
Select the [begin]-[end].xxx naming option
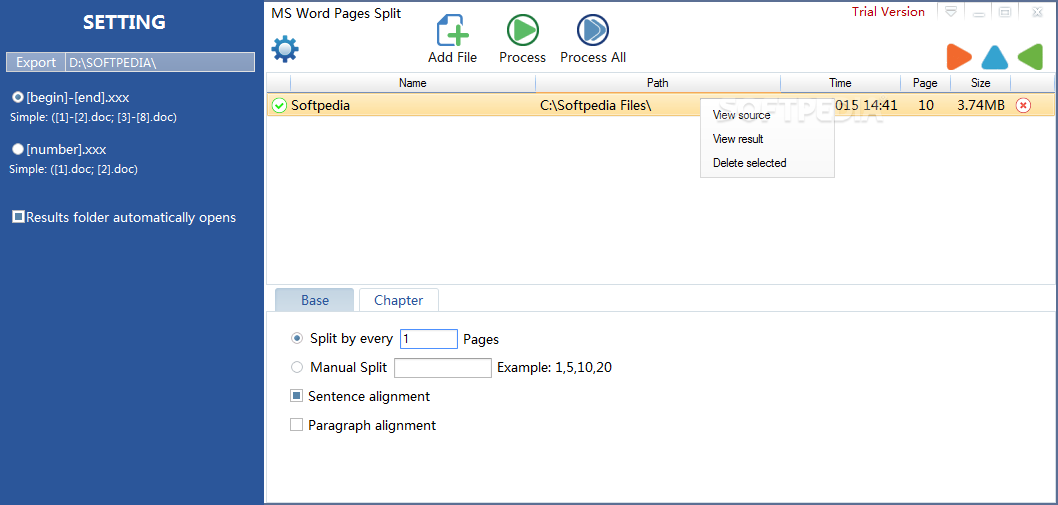pos(18,97)
